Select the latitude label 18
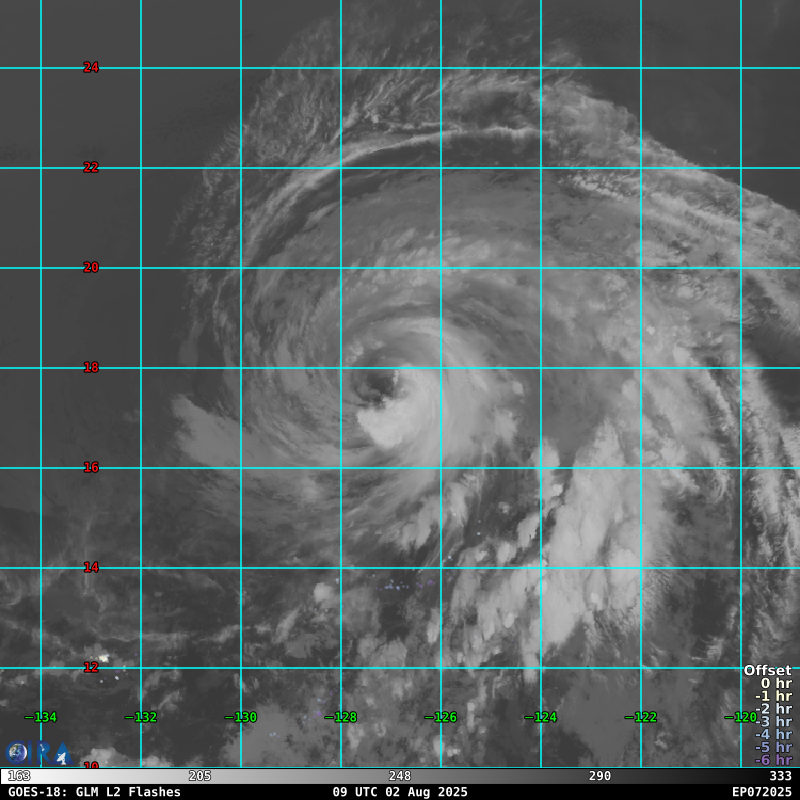Screen dimensions: 800x800 point(91,367)
